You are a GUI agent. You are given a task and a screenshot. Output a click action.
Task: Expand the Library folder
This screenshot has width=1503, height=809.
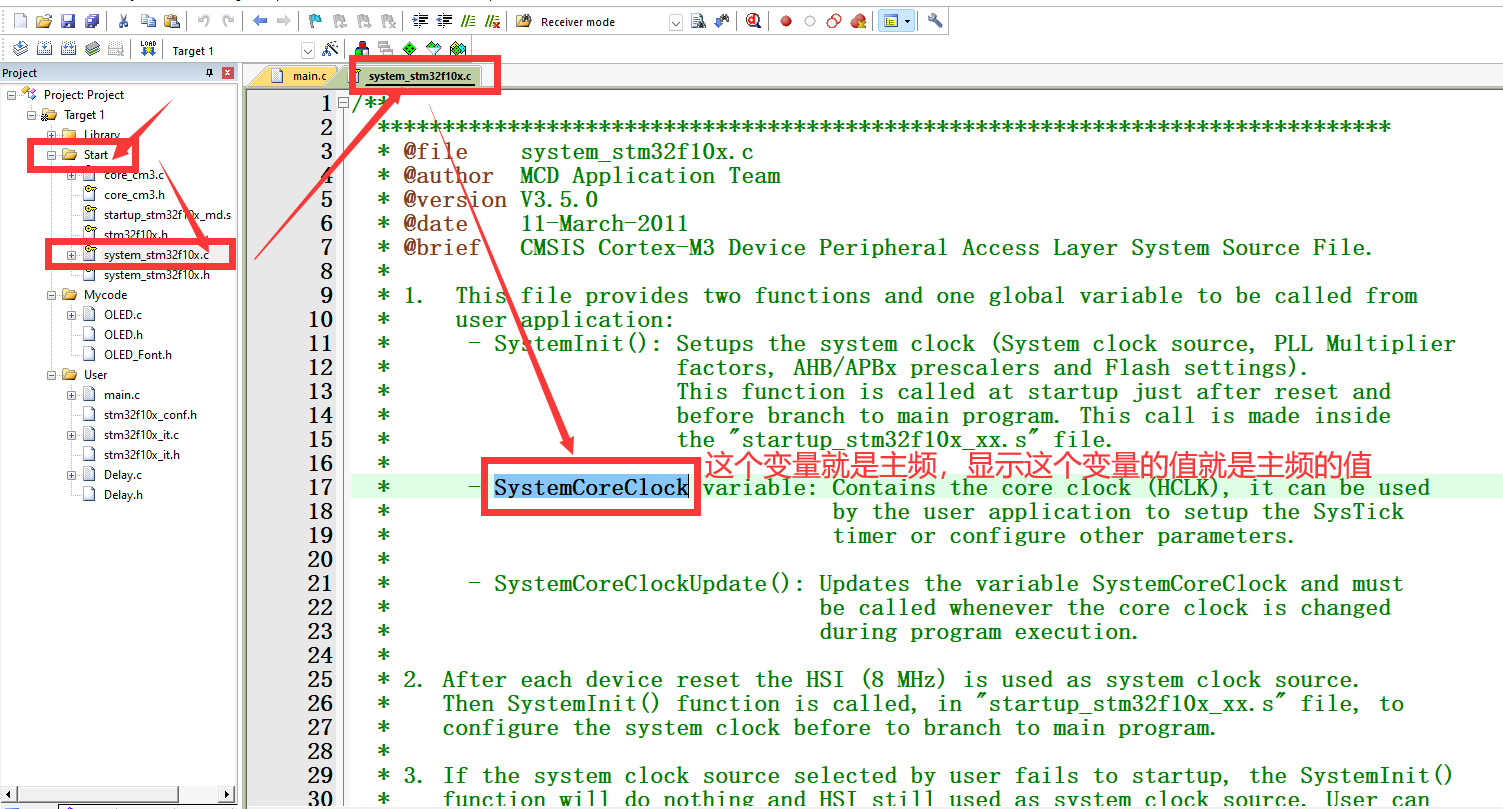52,135
